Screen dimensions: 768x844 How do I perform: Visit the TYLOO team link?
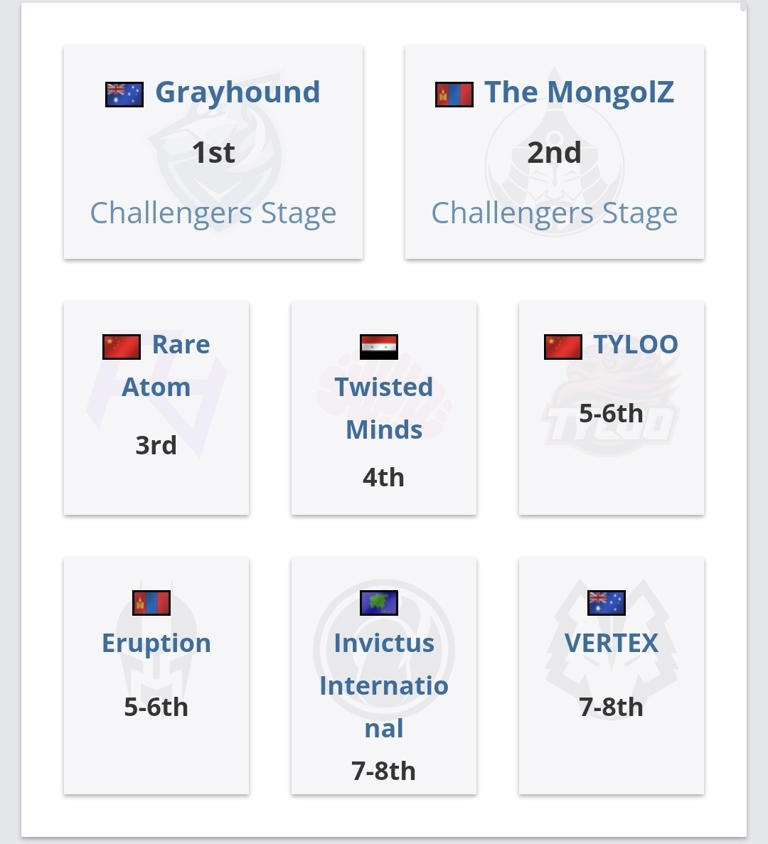point(635,344)
